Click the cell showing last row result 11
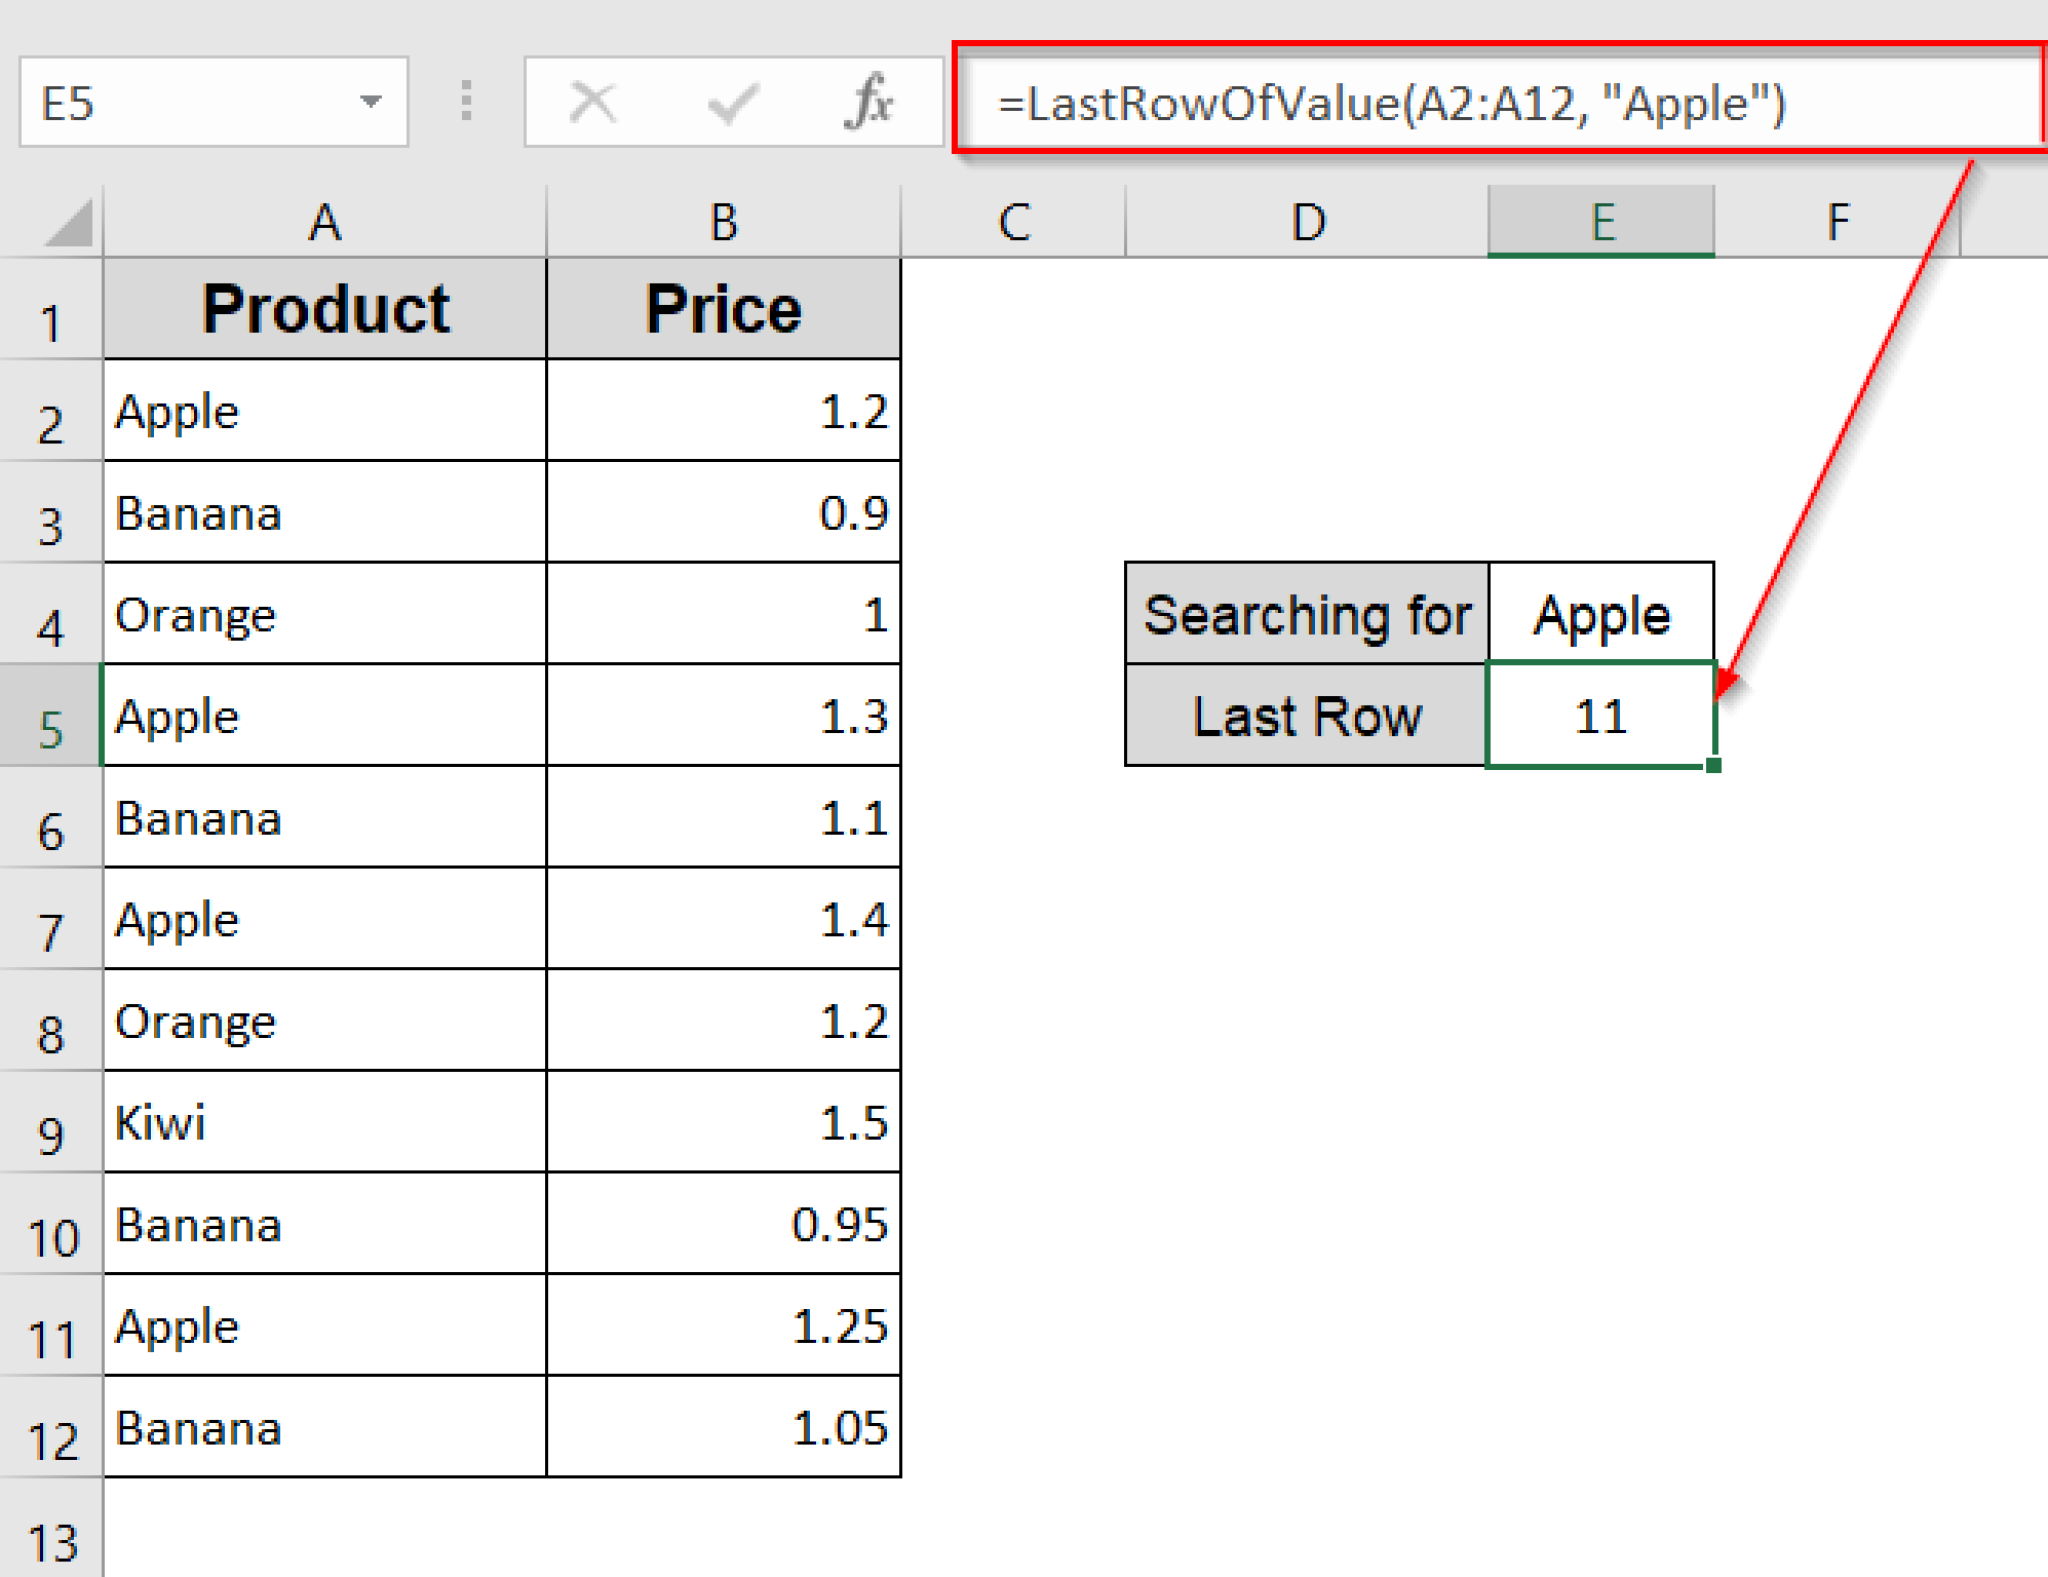Screen dimensions: 2048x1577 (1600, 716)
